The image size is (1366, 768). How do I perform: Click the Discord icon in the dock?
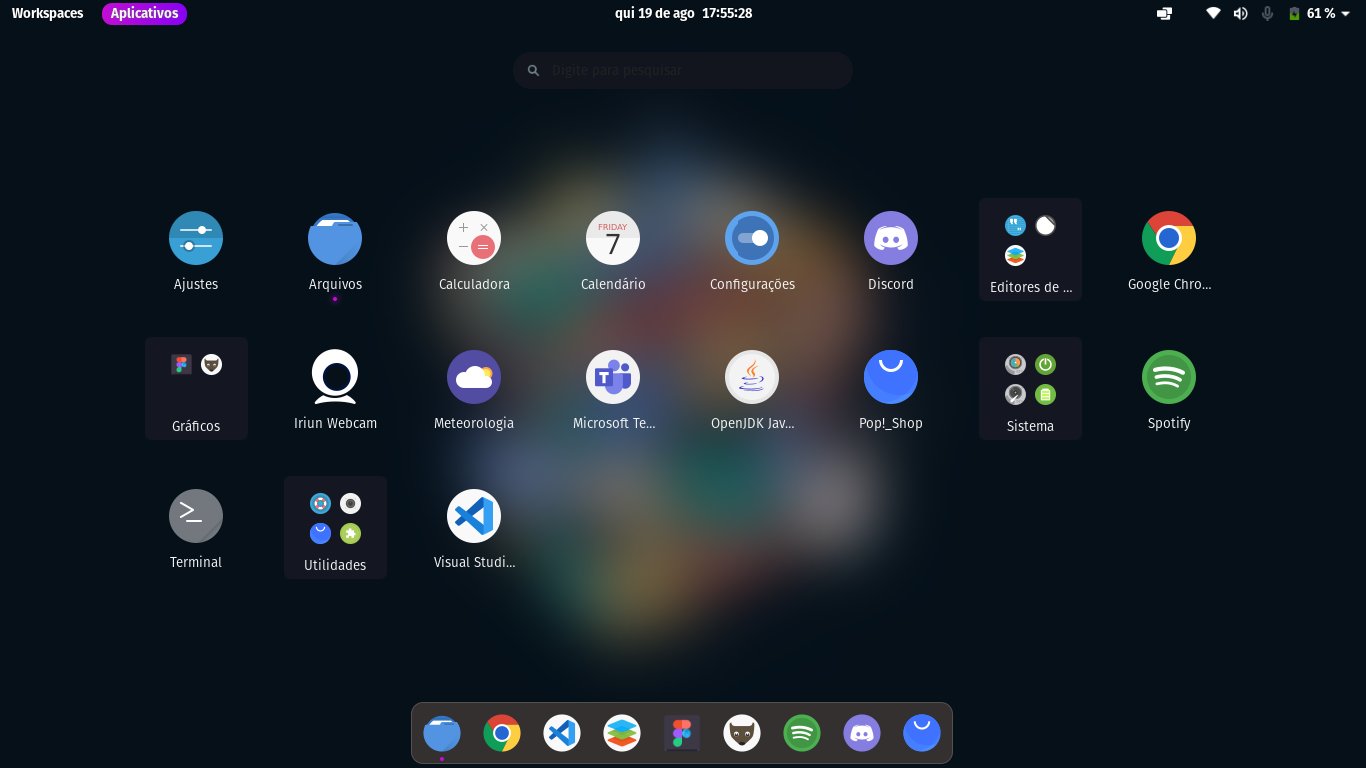pyautogui.click(x=862, y=734)
